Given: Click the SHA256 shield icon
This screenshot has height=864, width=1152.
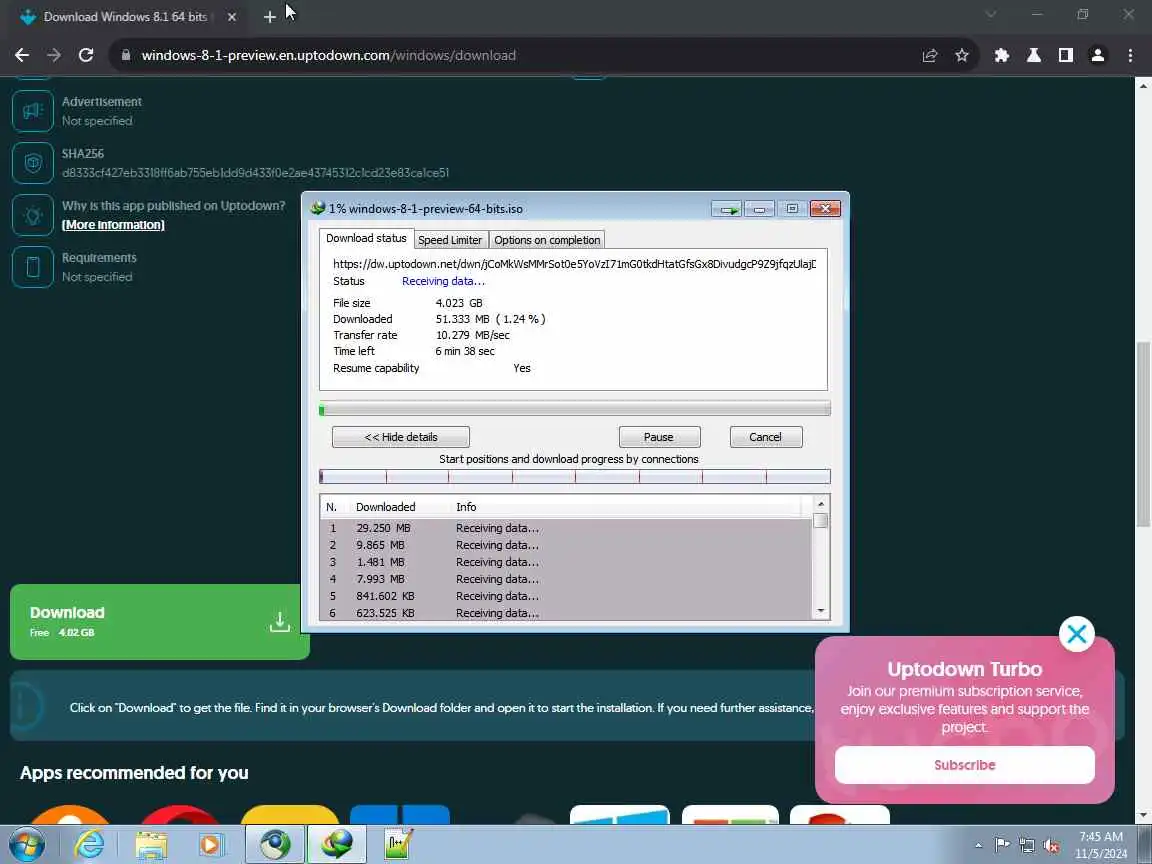Looking at the screenshot, I should click(33, 162).
